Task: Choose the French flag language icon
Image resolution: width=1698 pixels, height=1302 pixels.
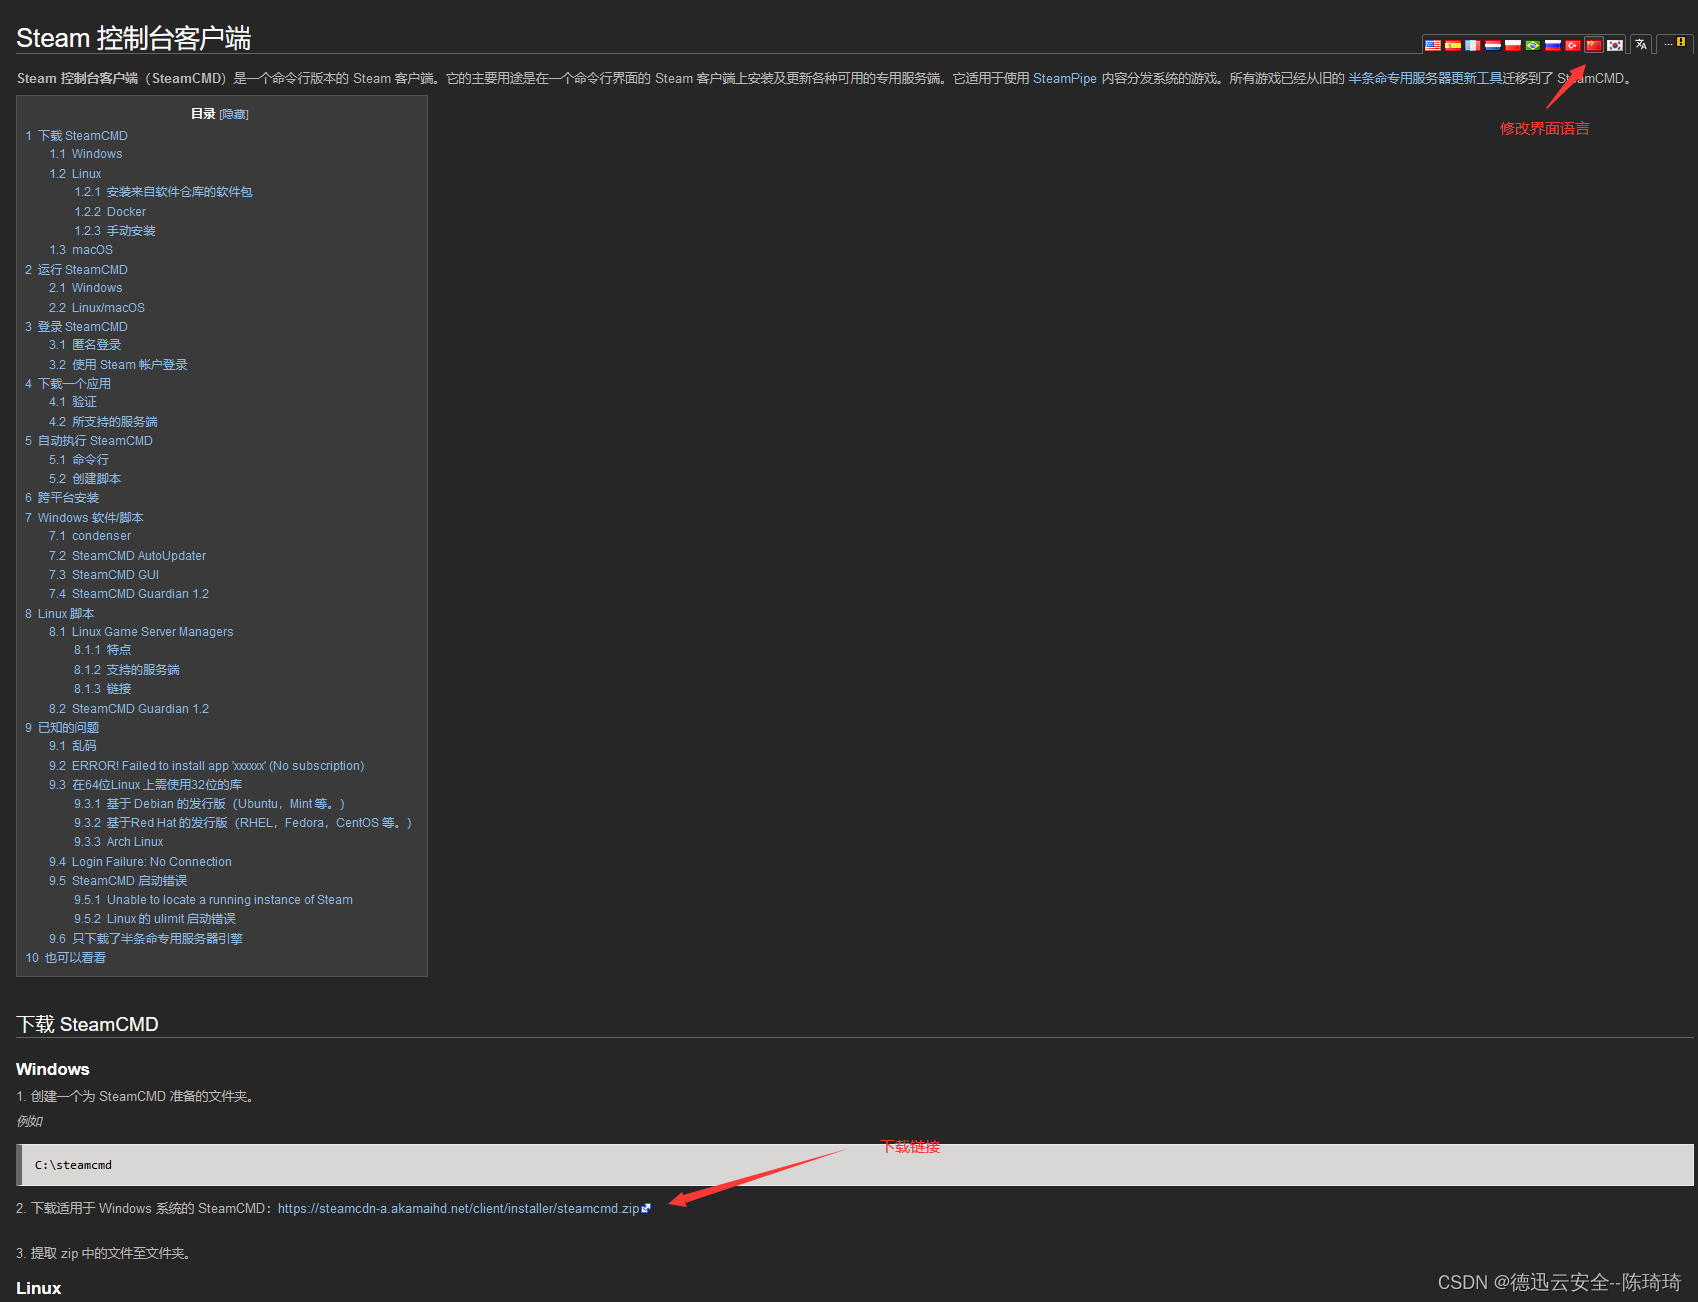Action: (x=1473, y=45)
